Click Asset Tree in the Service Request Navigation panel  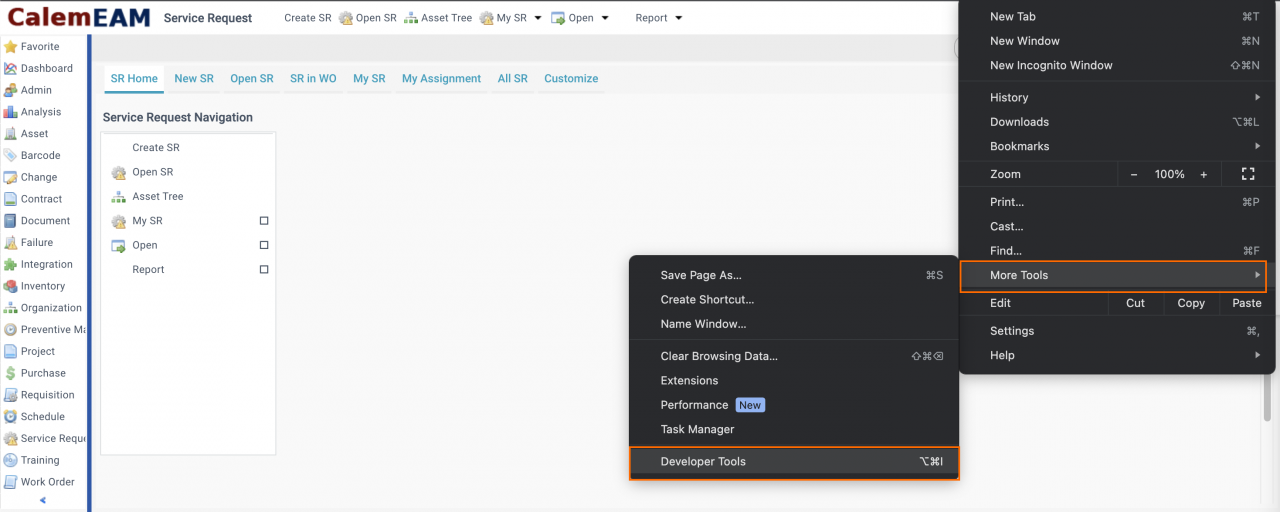pos(158,196)
